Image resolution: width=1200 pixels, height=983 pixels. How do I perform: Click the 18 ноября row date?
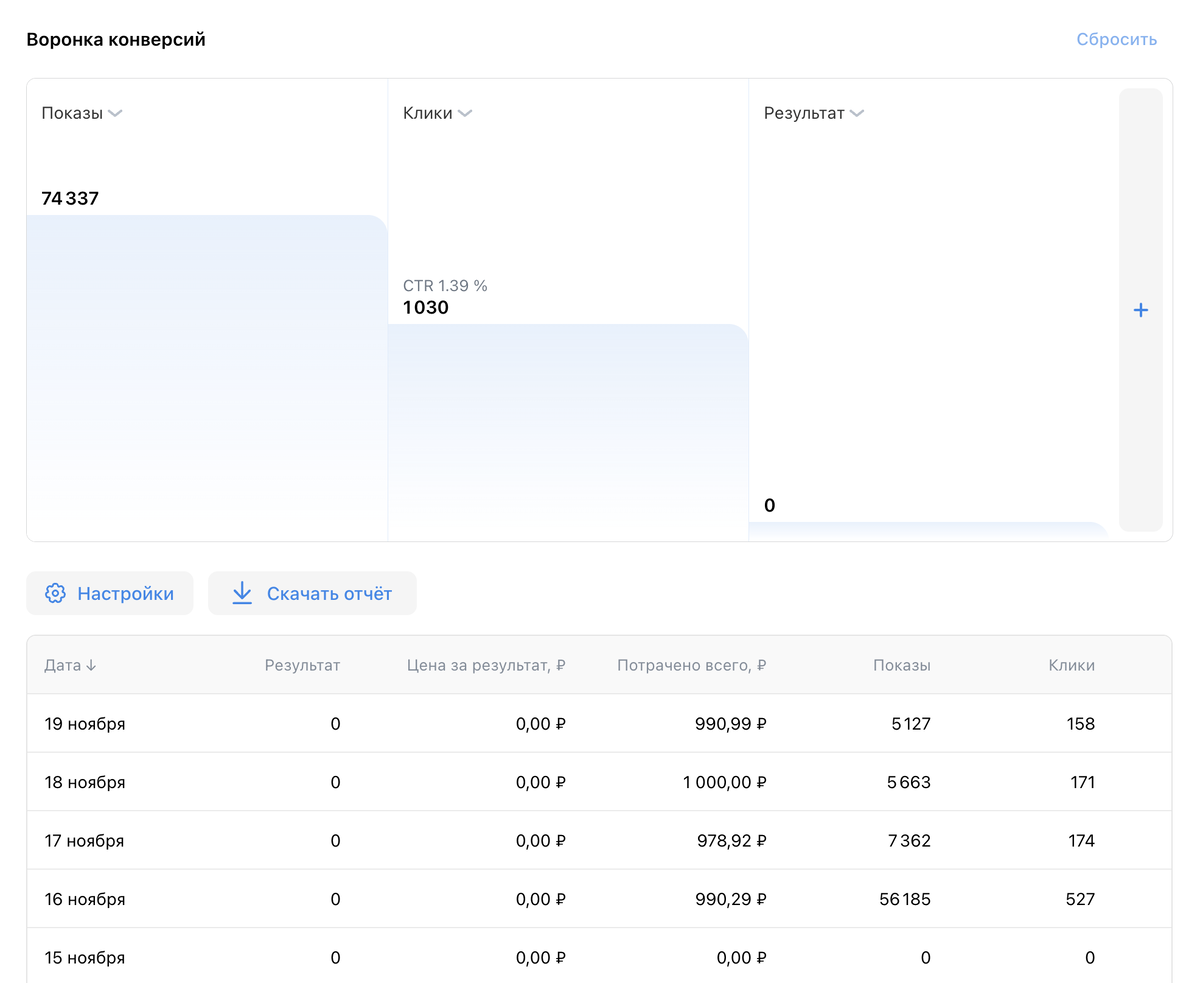click(85, 782)
